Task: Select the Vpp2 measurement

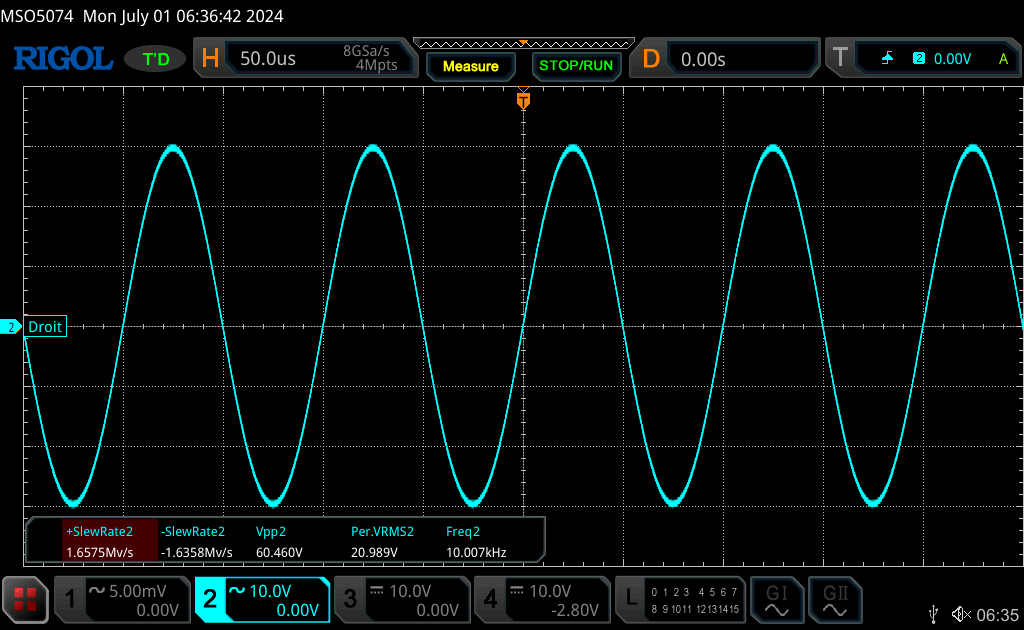Action: pyautogui.click(x=271, y=532)
